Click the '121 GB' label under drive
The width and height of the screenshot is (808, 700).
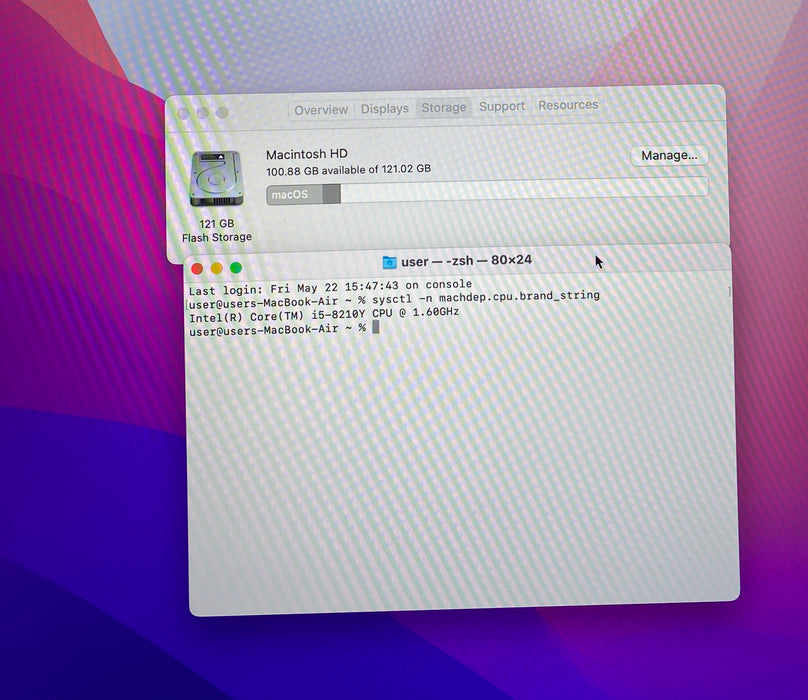216,224
